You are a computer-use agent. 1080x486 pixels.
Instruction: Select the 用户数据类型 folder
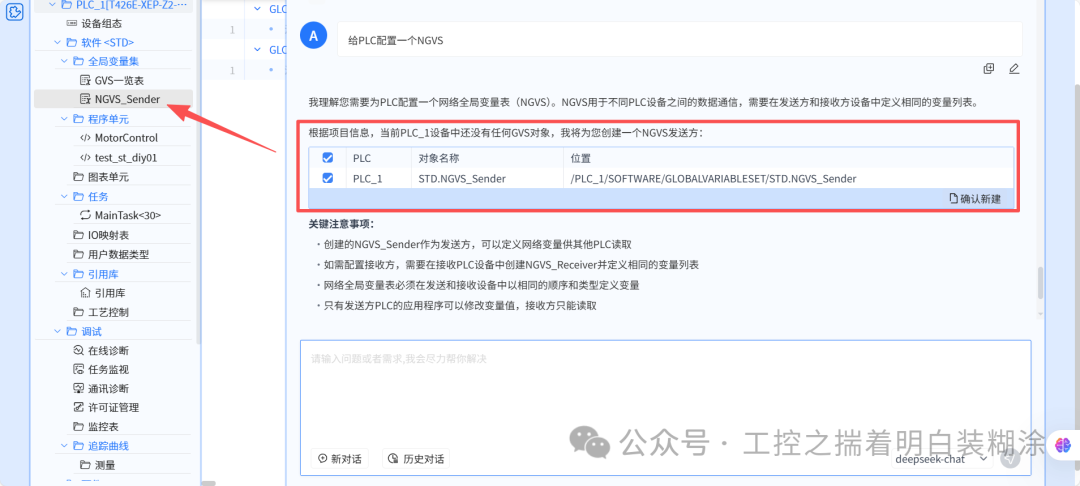110,254
